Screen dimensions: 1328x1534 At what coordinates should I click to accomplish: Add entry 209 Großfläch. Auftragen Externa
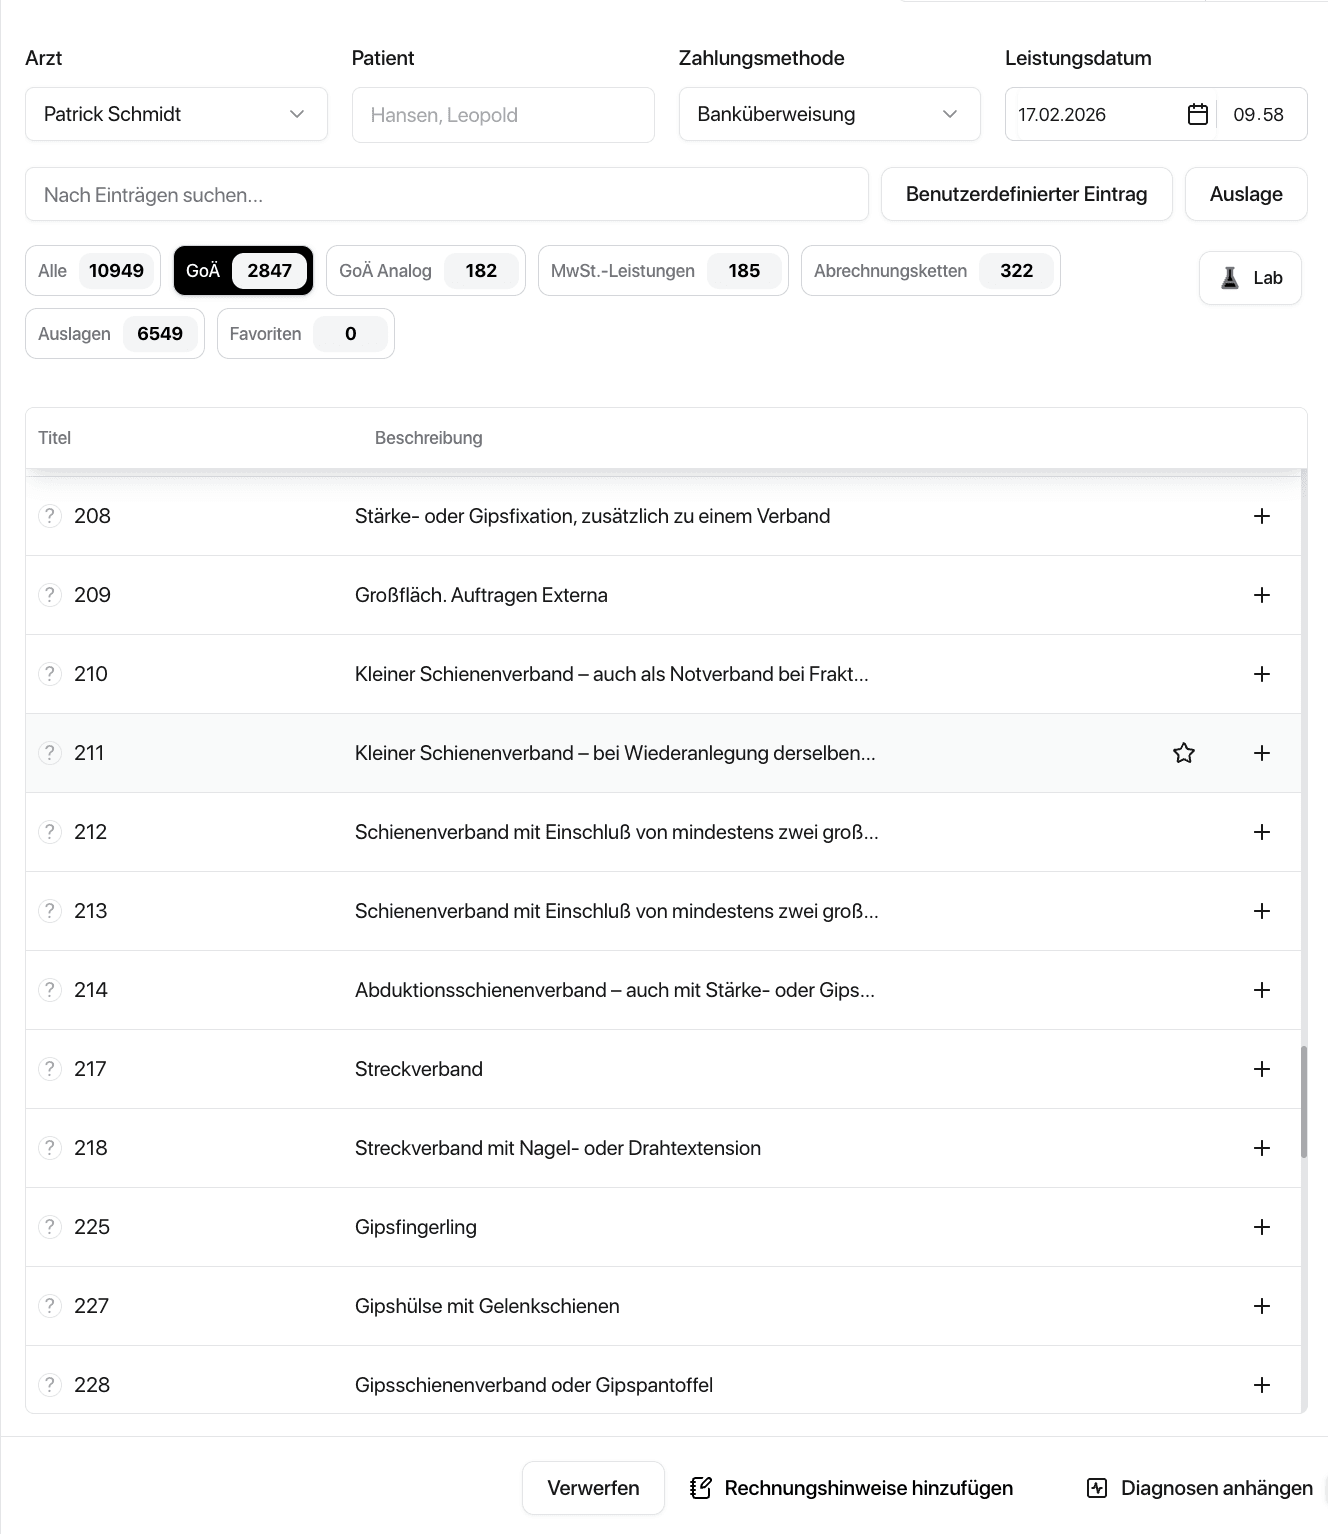pos(1262,595)
